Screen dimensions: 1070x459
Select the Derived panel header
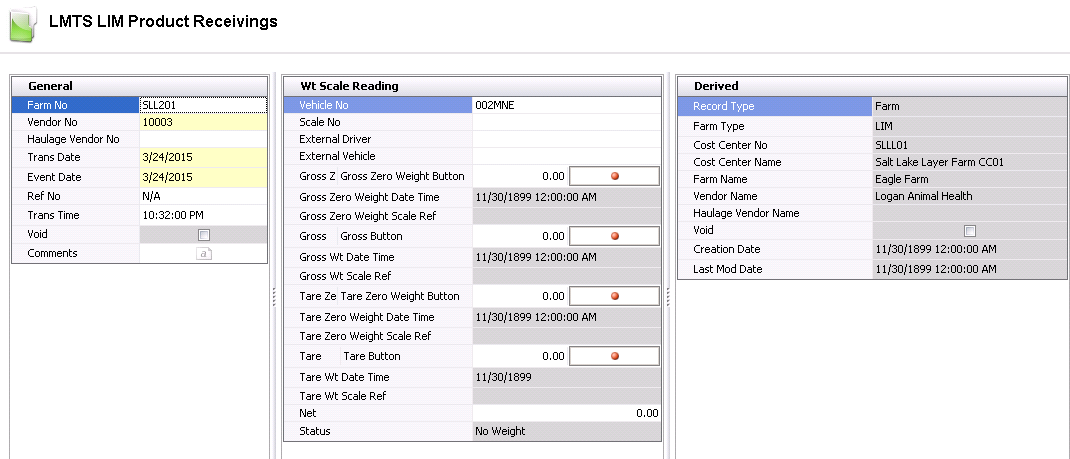715,86
